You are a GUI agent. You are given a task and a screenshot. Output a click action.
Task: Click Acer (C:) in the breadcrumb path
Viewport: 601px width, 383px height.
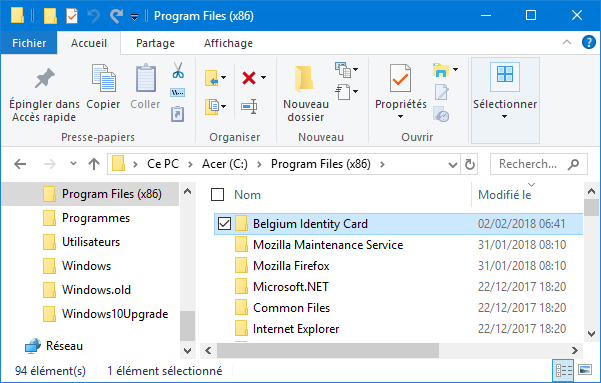pos(225,164)
